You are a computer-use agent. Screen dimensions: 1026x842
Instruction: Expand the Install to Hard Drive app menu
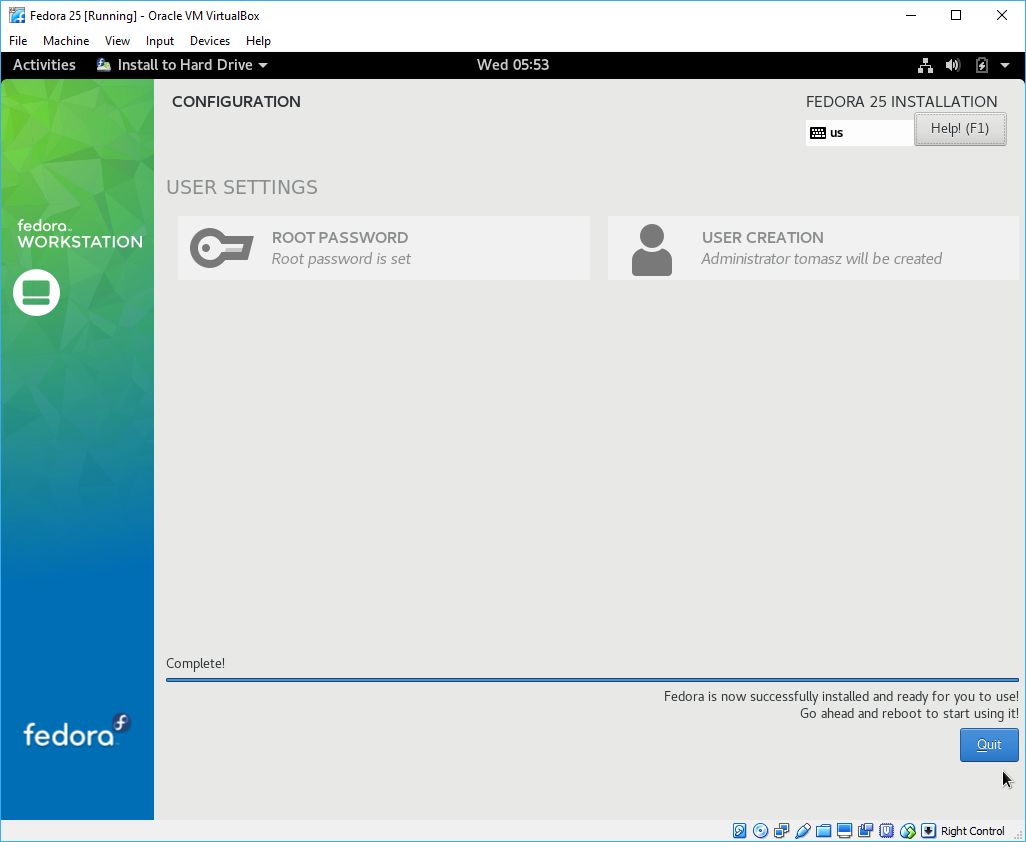183,65
